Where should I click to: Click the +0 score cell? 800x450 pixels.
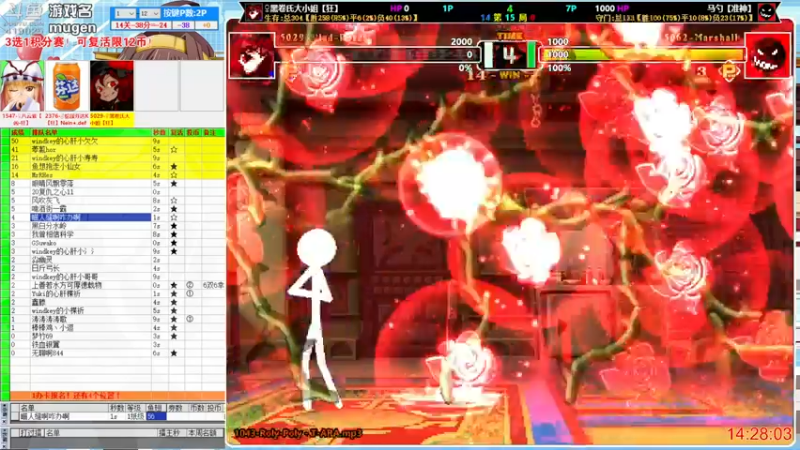(x=207, y=25)
